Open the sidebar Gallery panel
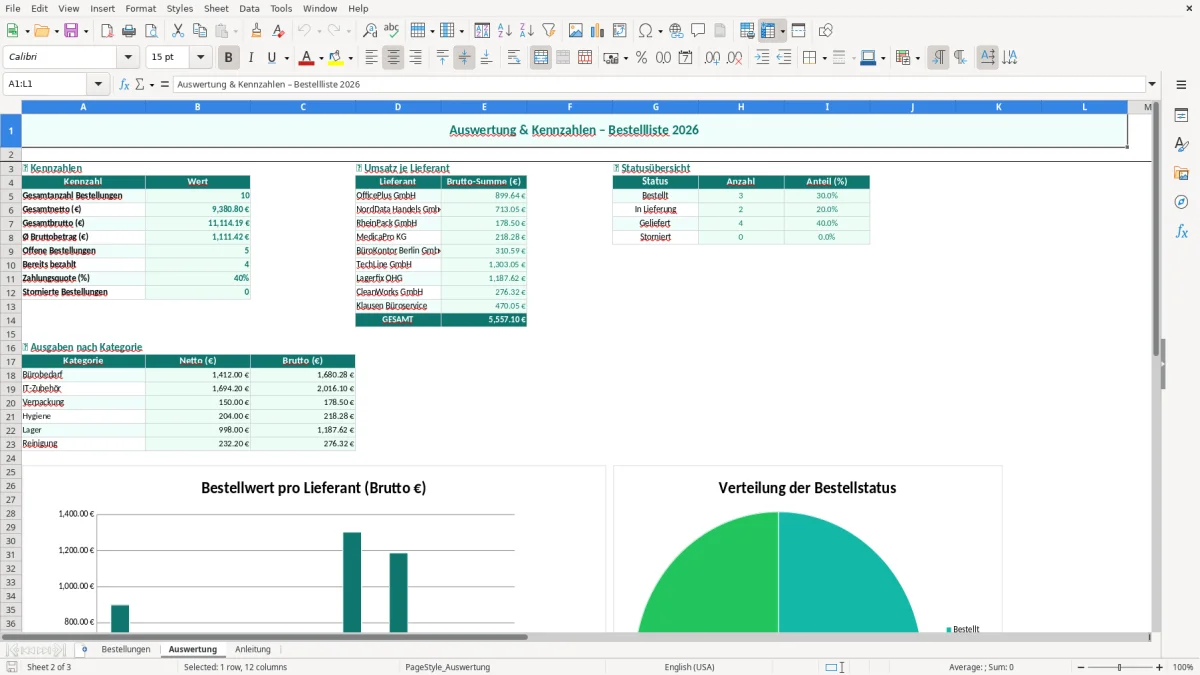Screen dimensions: 1200x675 (1181, 173)
